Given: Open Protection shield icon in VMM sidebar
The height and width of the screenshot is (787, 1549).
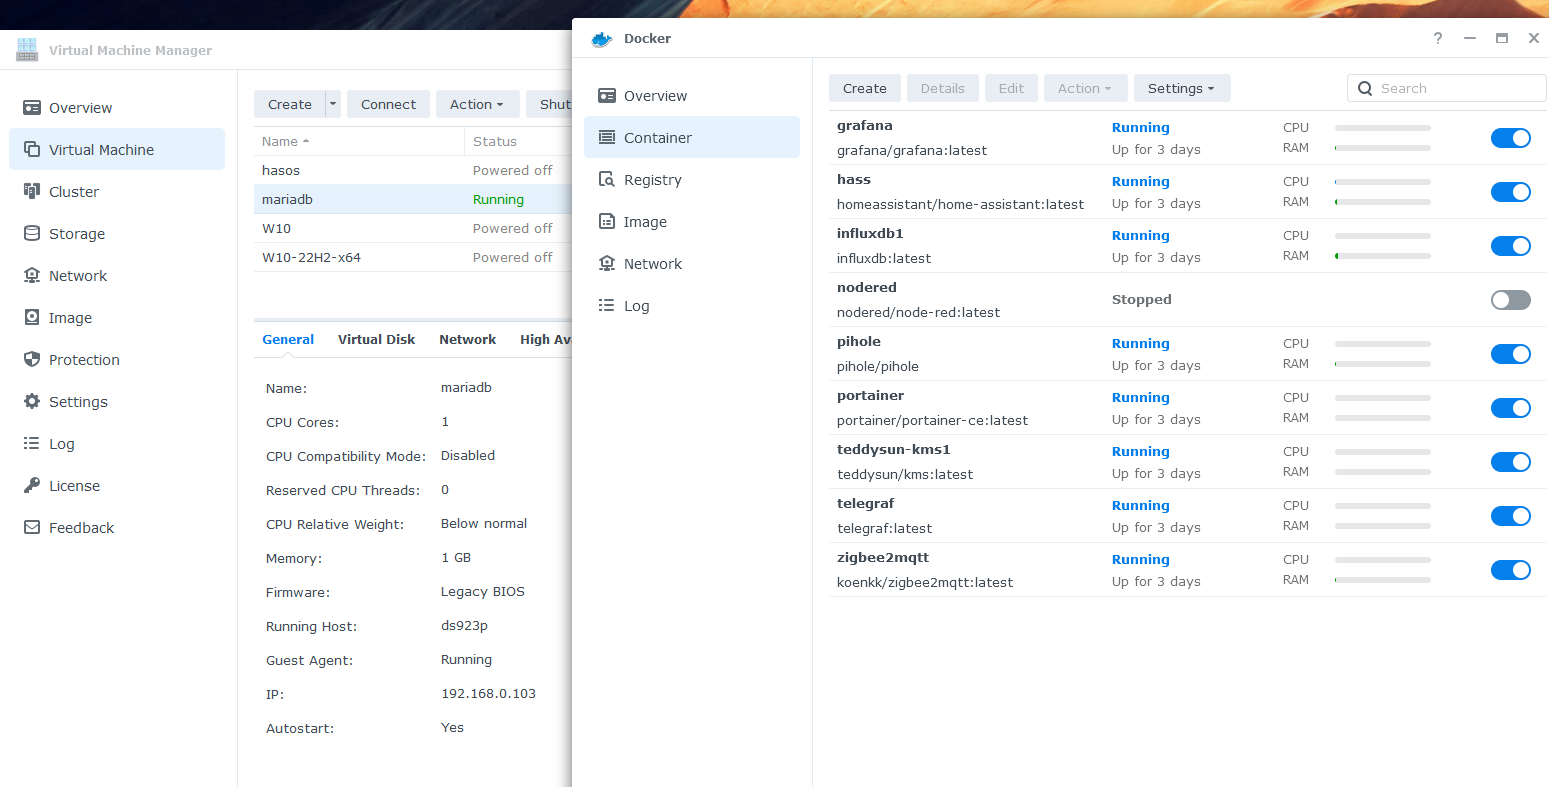Looking at the screenshot, I should (32, 359).
